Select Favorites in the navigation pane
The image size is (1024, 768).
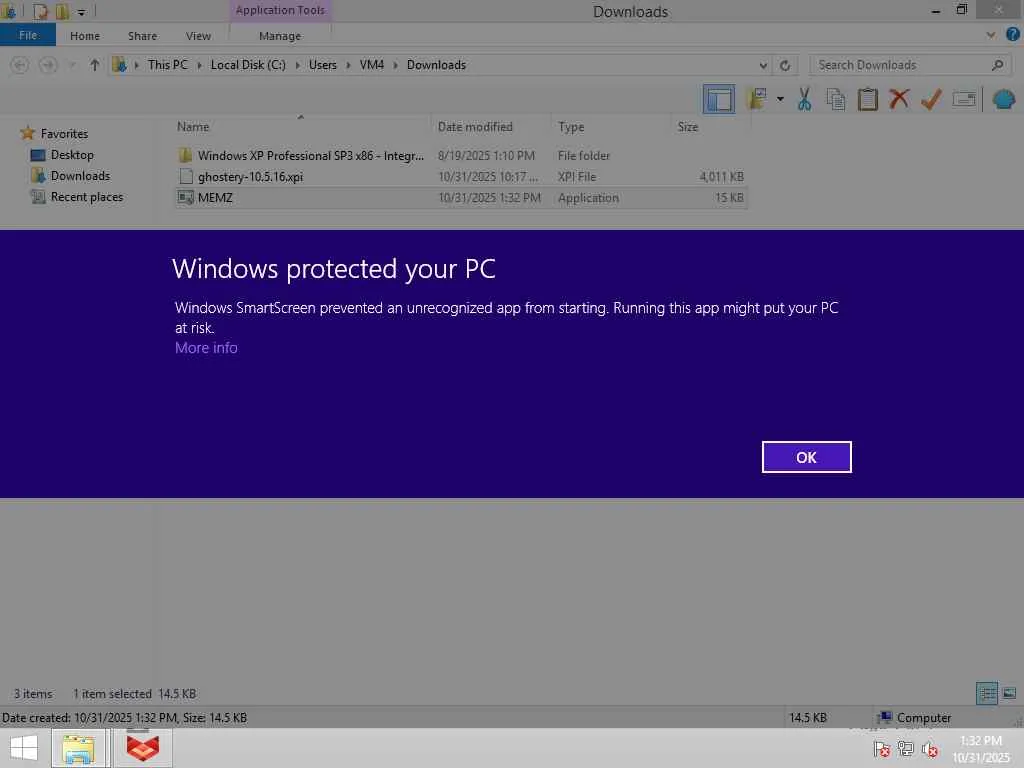click(63, 133)
